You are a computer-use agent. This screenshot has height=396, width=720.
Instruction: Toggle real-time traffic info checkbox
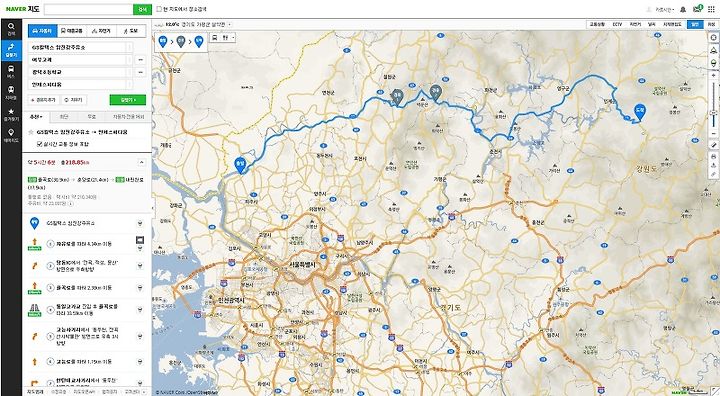(39, 144)
